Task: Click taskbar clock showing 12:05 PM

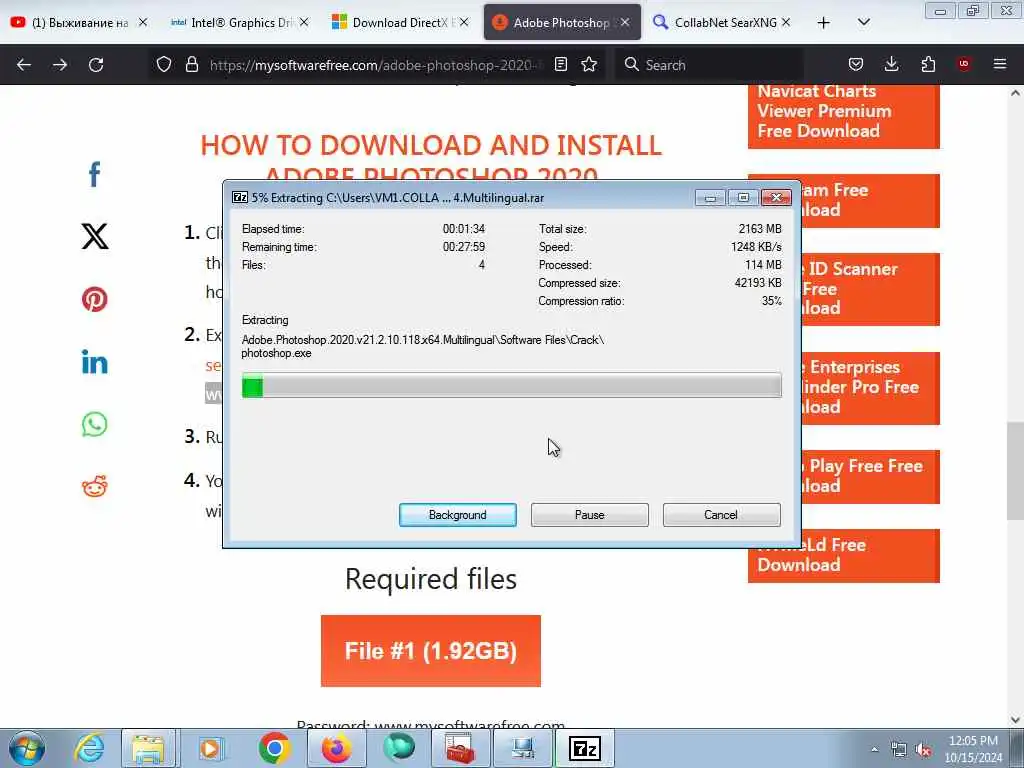Action: tap(973, 748)
